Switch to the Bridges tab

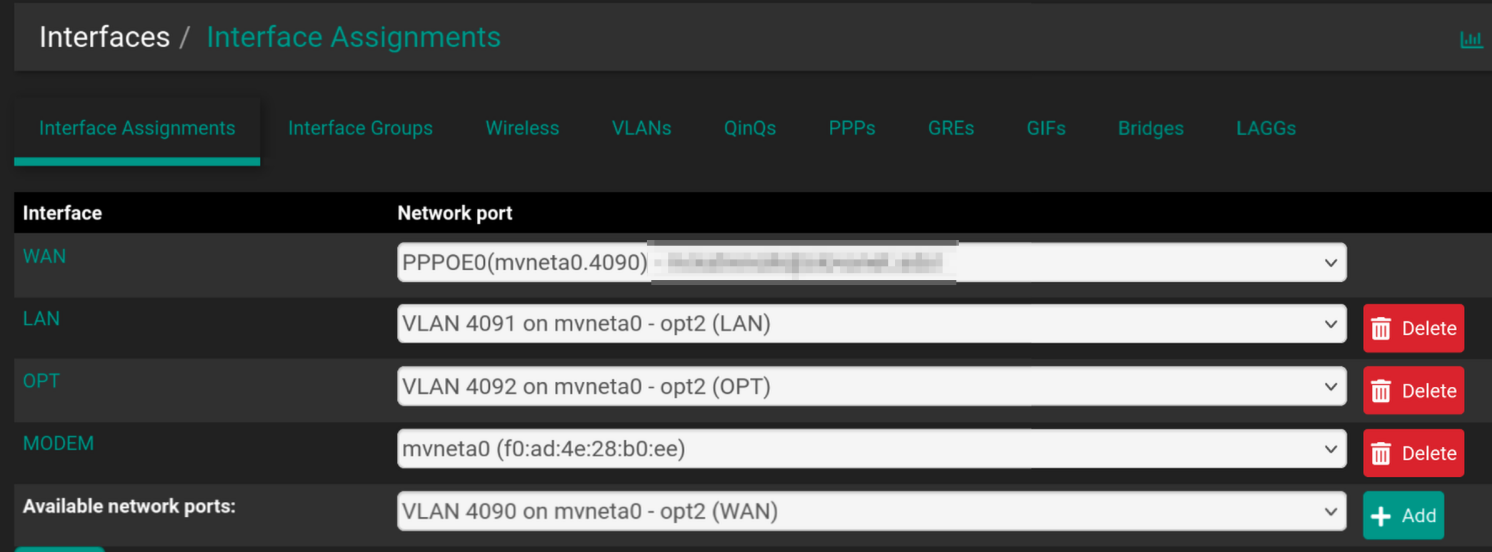(1151, 128)
